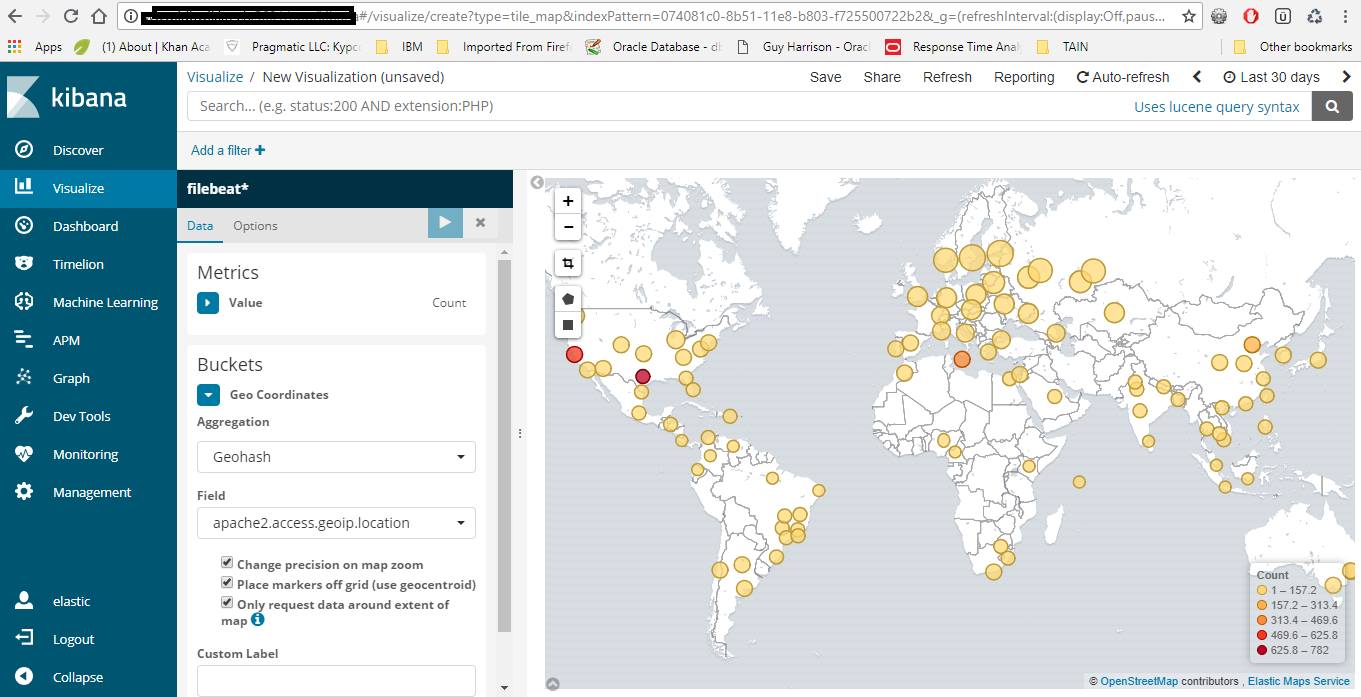Open the Chrome three-dot menu
Image resolution: width=1361 pixels, height=697 pixels.
click(1347, 16)
